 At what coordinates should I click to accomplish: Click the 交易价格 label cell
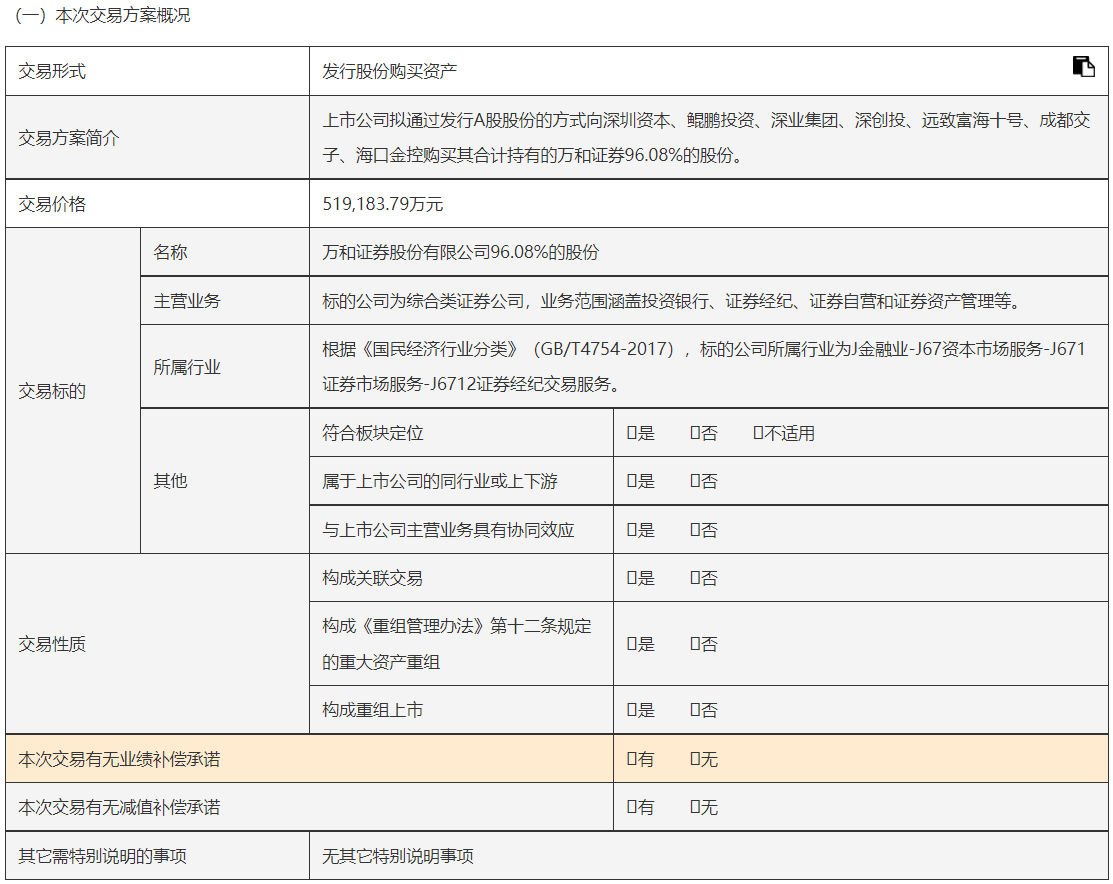point(158,204)
